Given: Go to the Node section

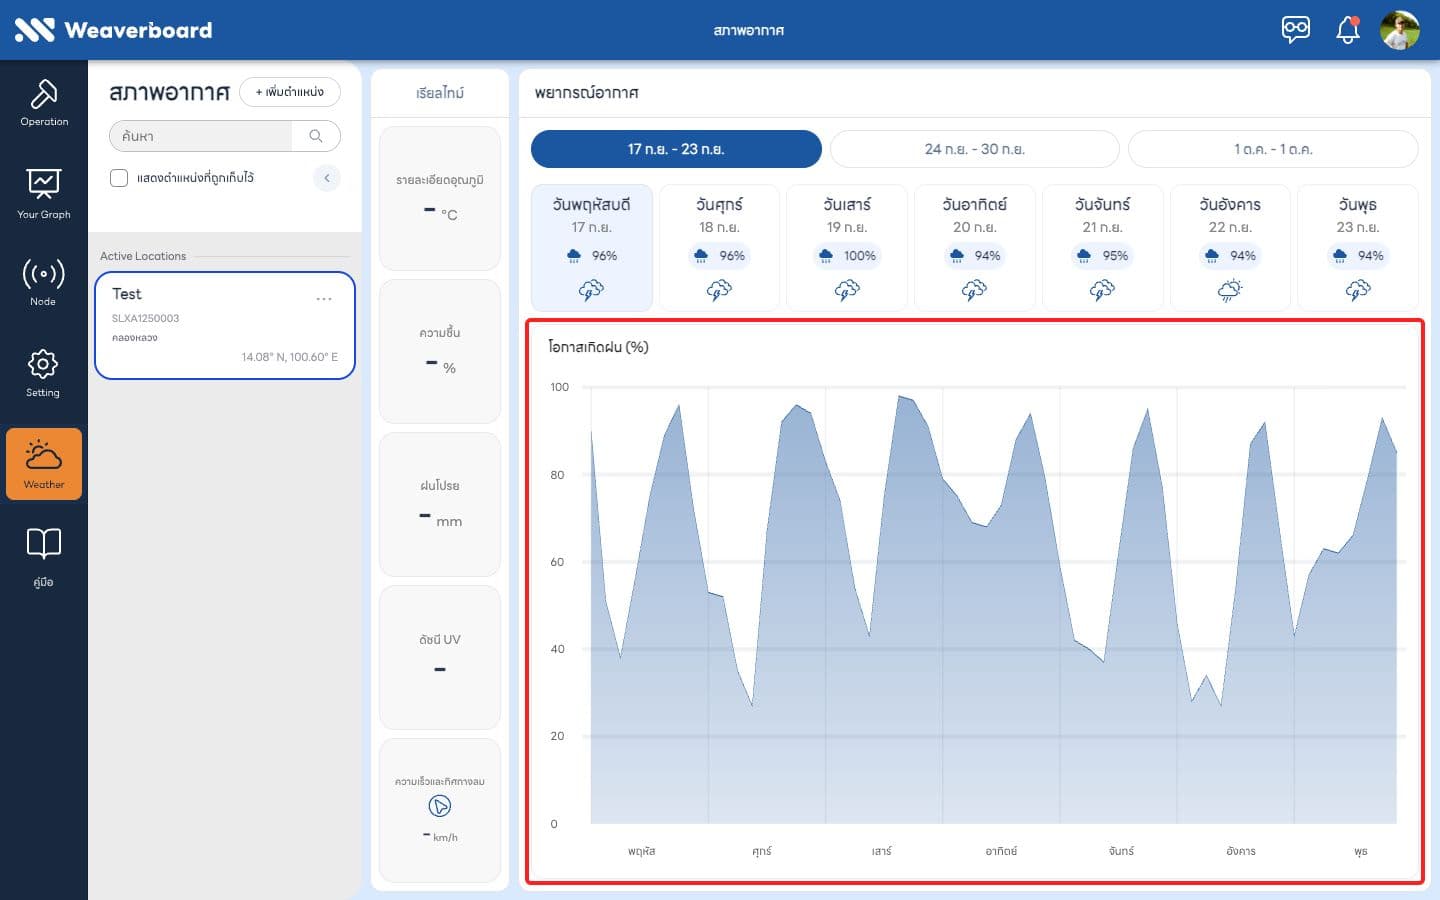Looking at the screenshot, I should coord(44,282).
